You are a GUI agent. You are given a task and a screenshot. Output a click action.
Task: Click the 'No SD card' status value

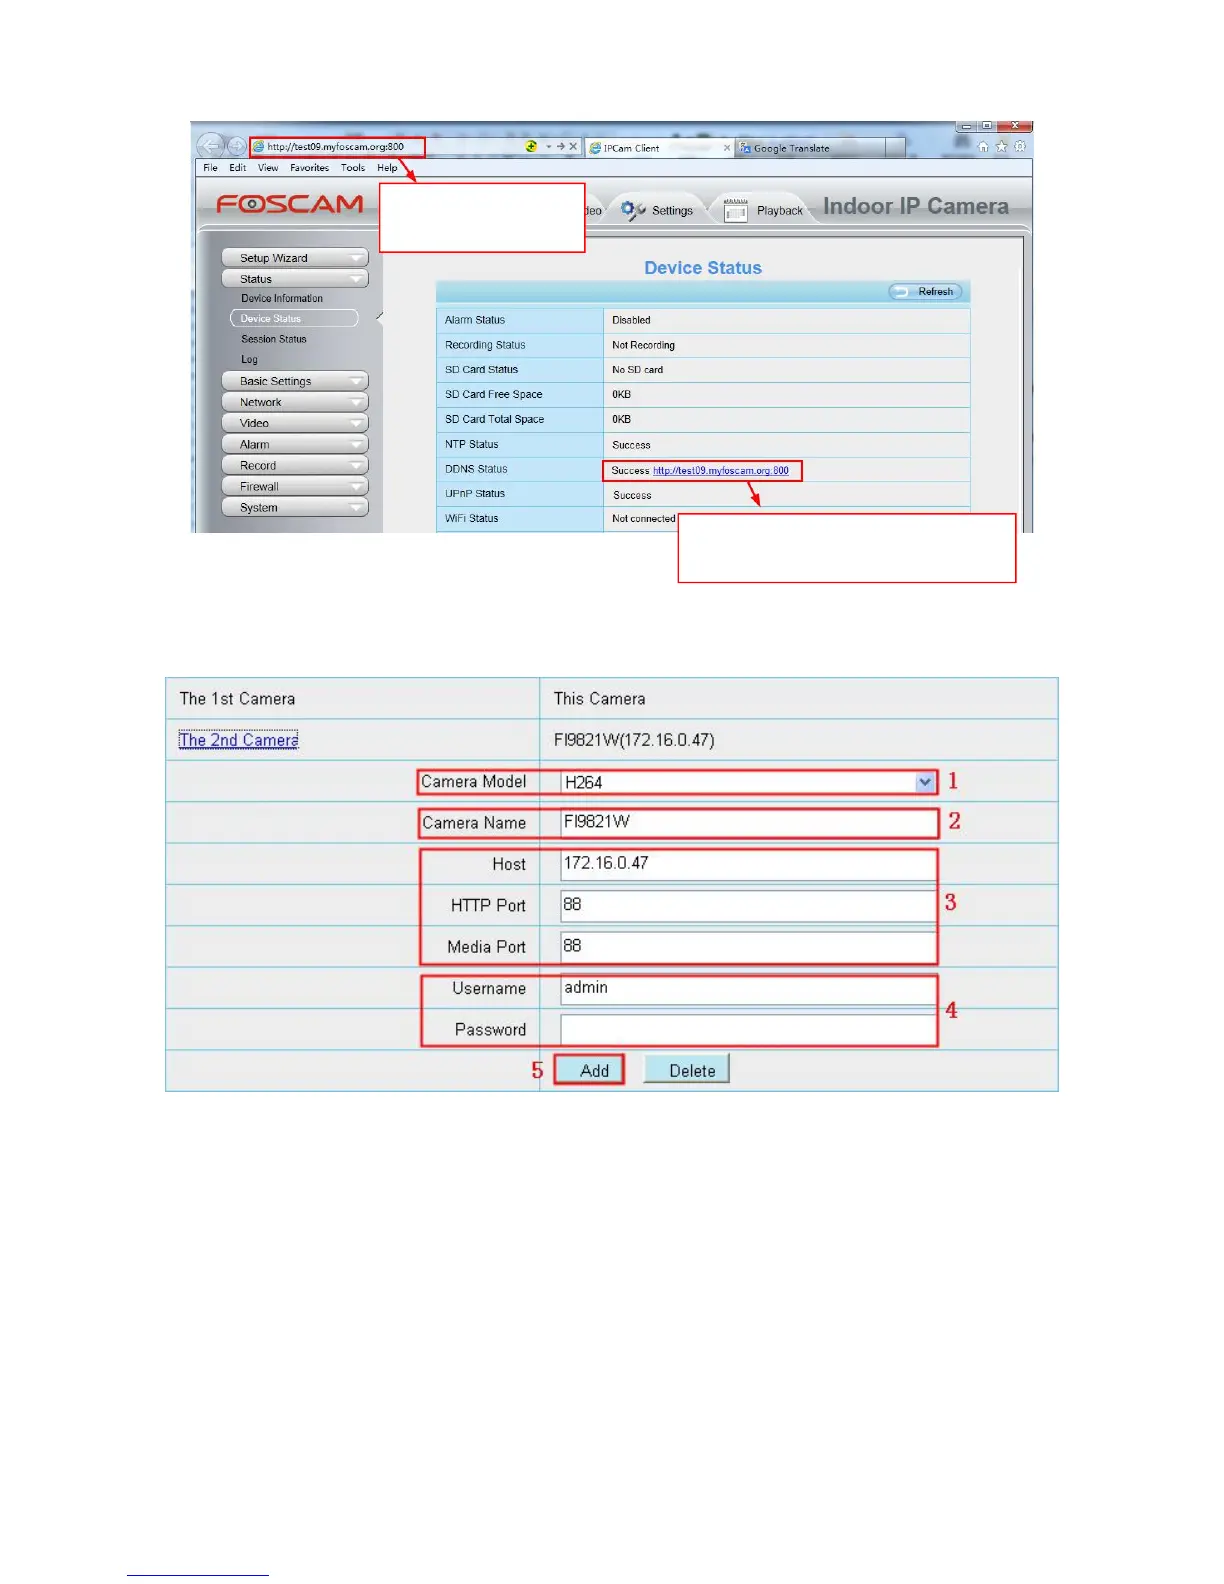click(637, 370)
